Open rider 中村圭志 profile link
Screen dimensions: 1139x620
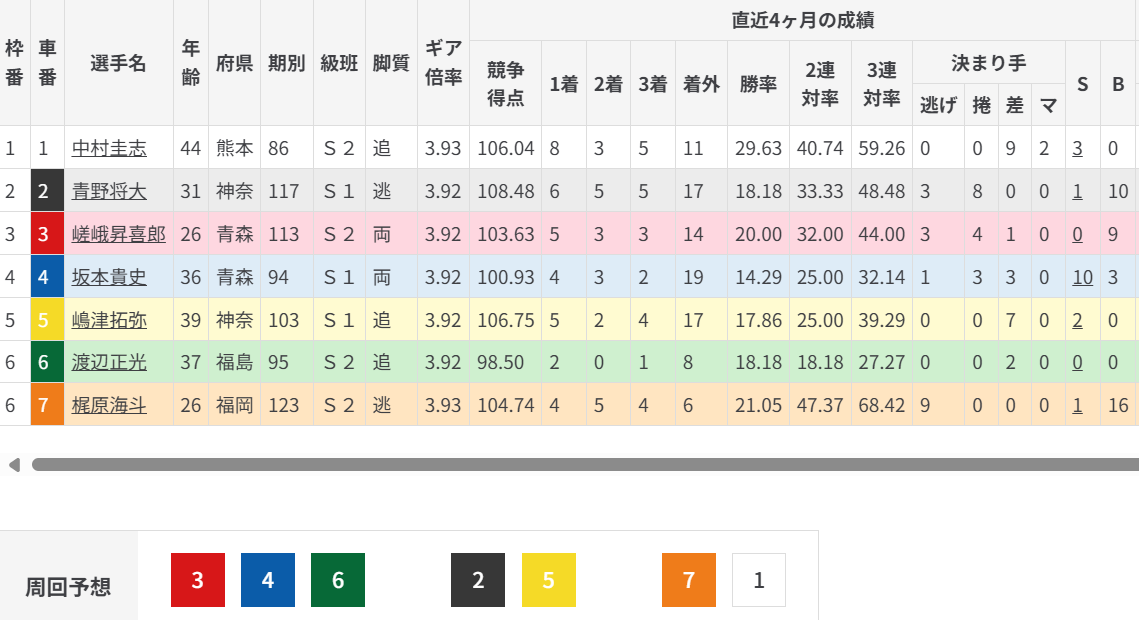(109, 149)
